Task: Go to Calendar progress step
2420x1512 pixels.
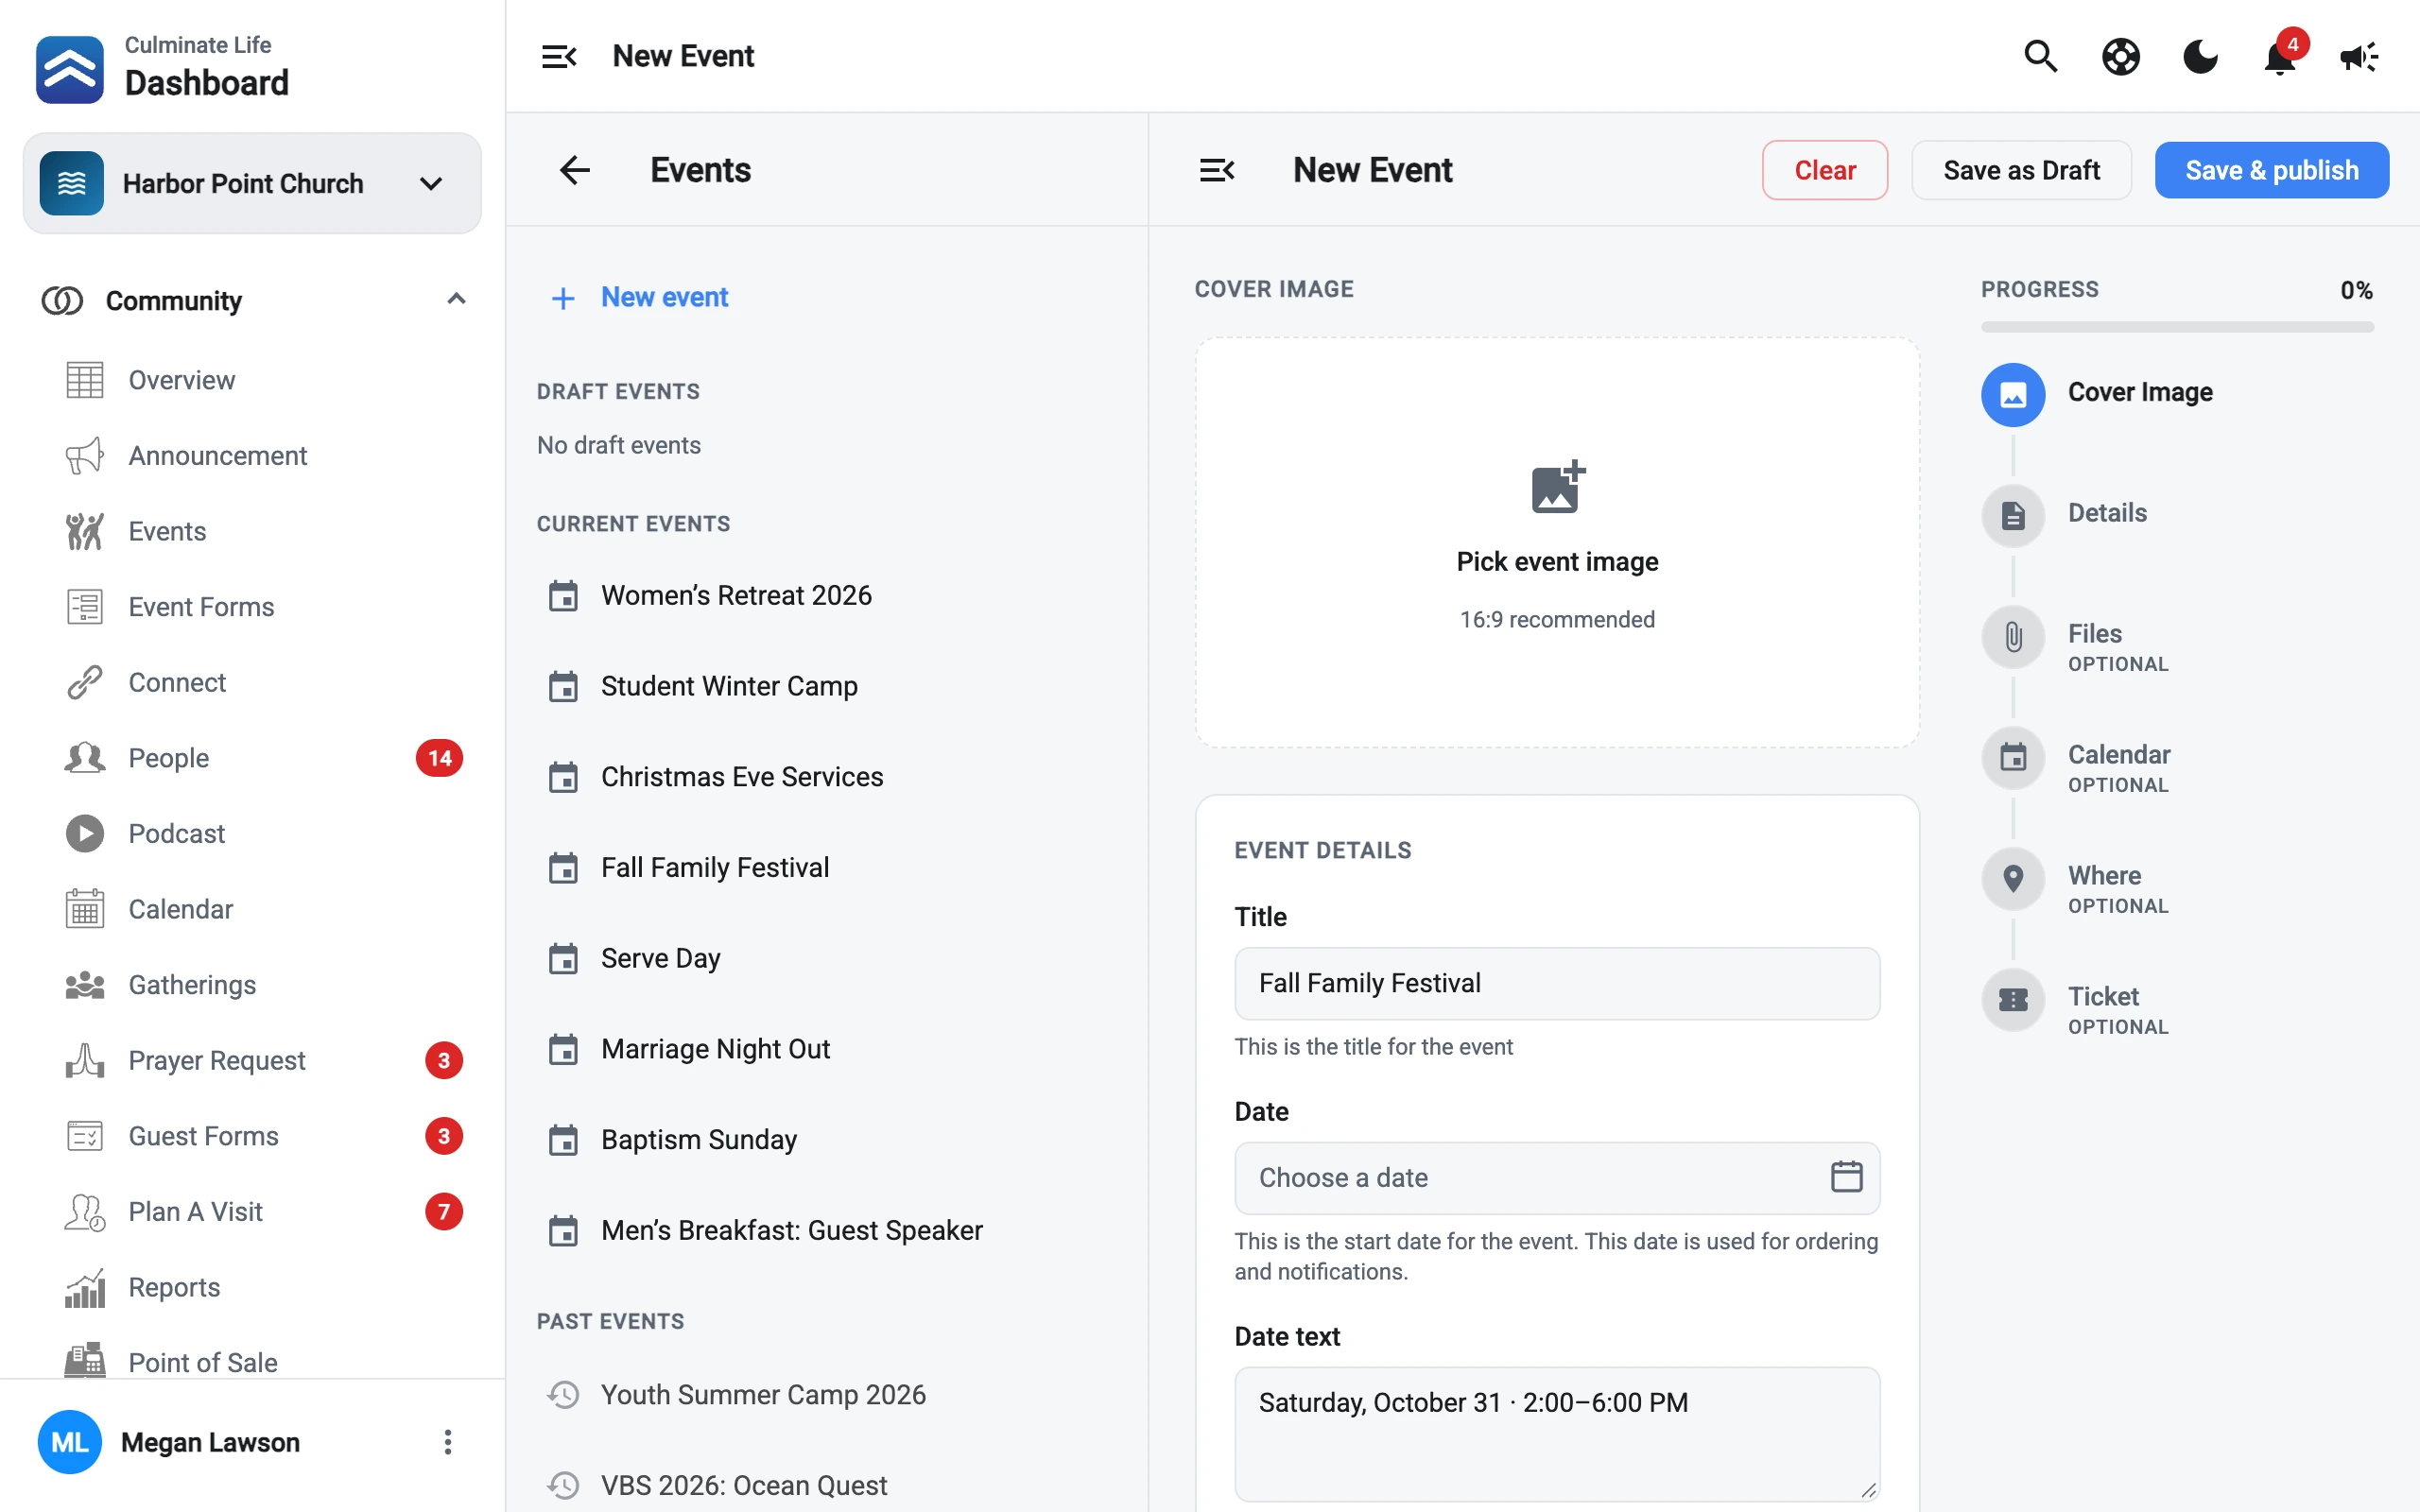Action: pos(2076,757)
